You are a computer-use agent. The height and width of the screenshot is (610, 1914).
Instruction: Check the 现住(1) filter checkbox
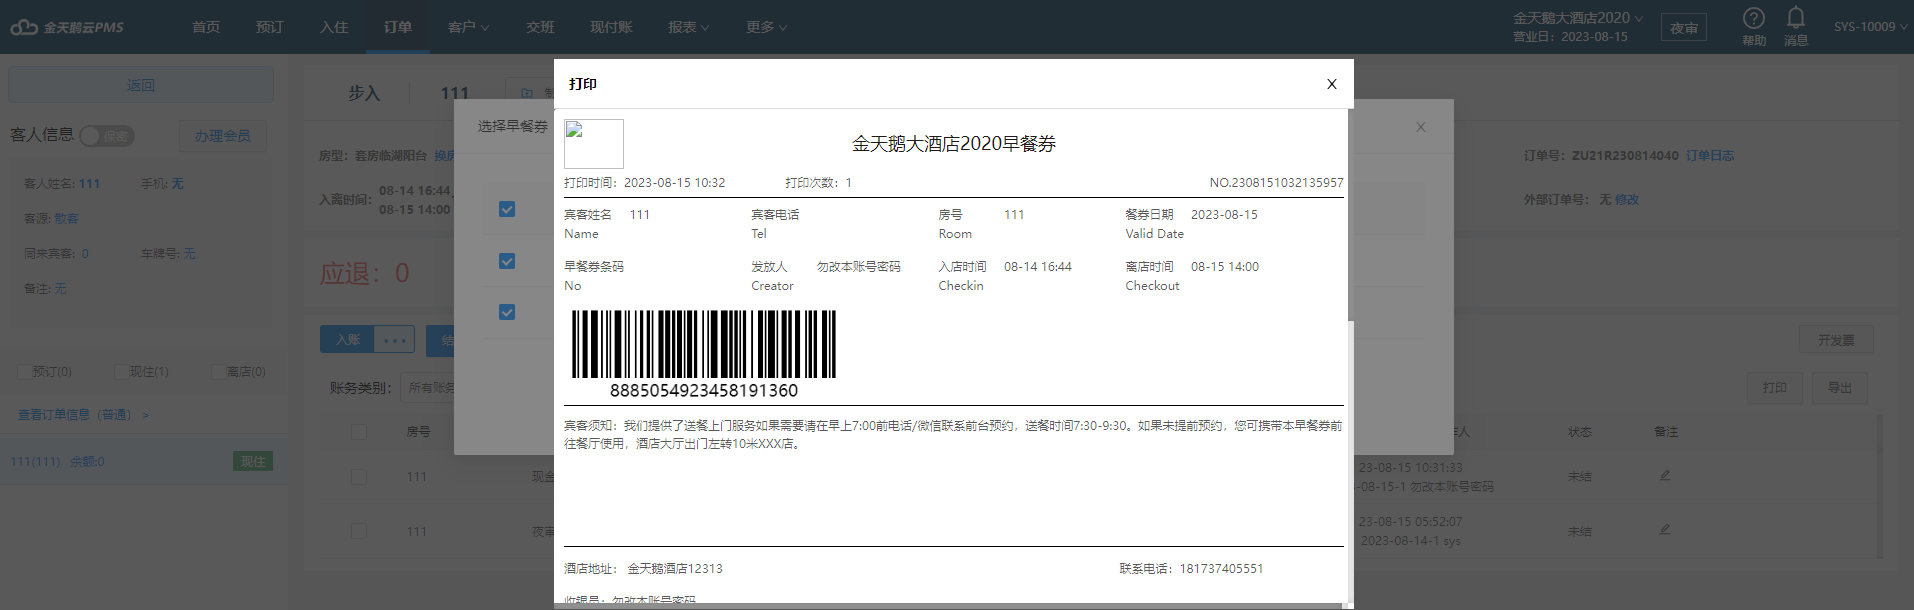(121, 372)
